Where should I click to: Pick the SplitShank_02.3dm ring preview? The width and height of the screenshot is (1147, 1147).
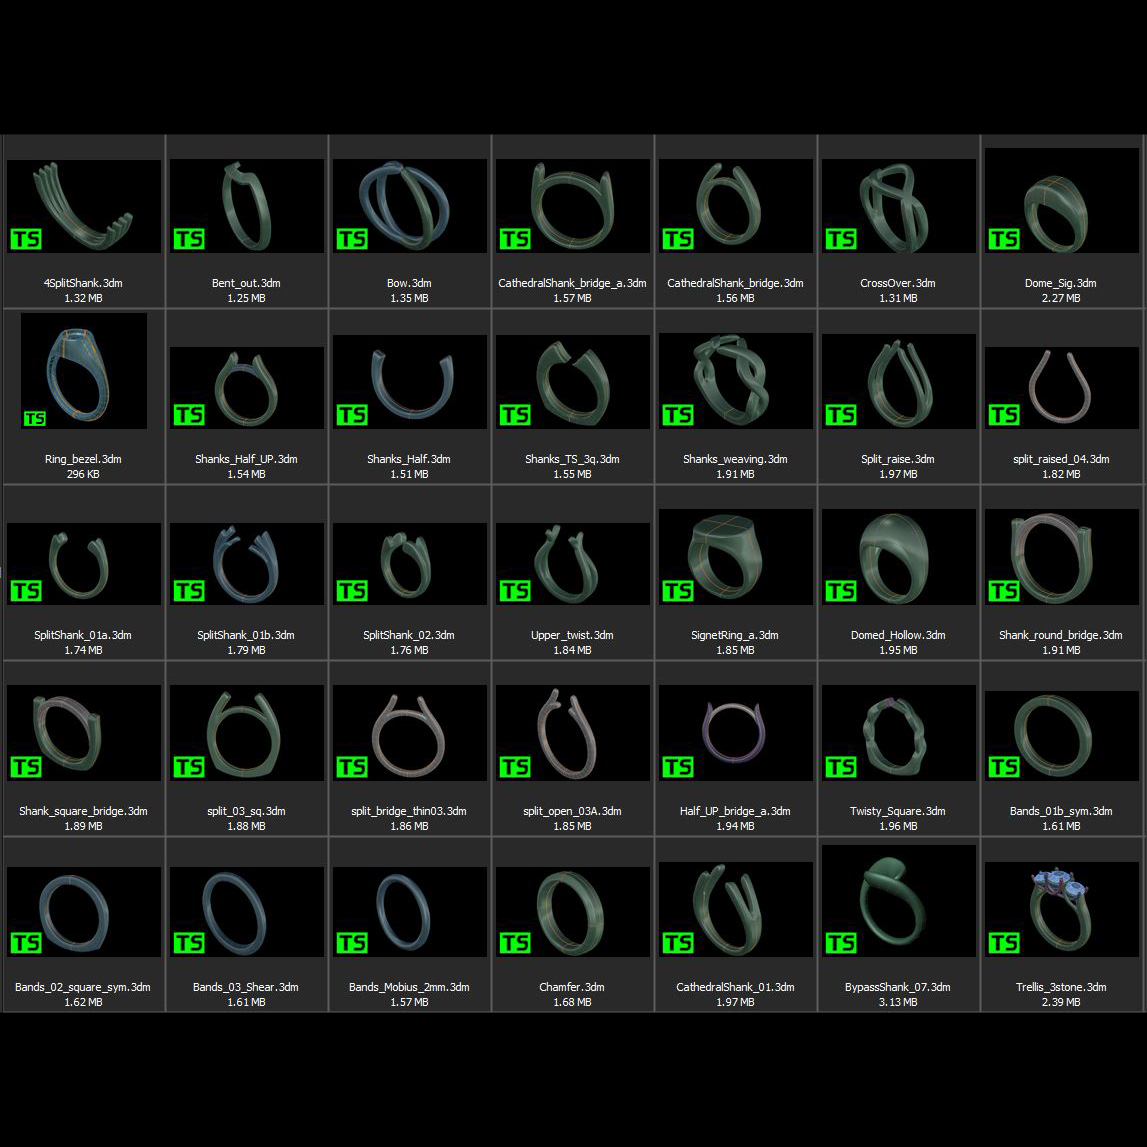[410, 564]
